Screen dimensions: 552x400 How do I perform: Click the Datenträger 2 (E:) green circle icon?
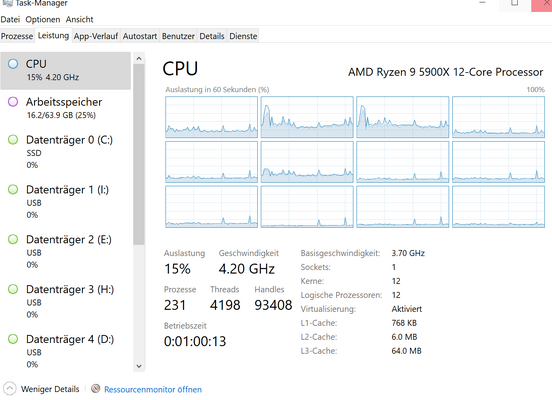click(x=13, y=239)
